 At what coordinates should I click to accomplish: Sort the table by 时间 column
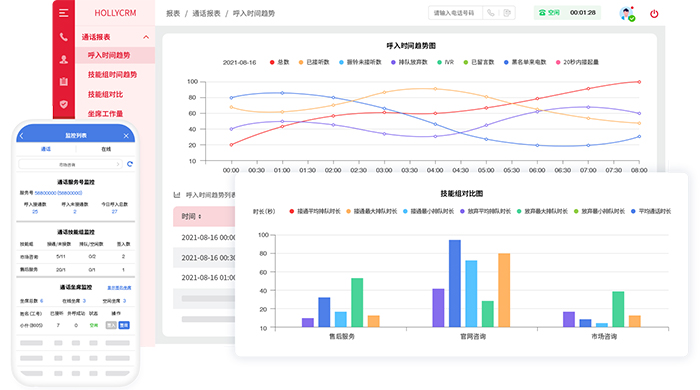191,216
